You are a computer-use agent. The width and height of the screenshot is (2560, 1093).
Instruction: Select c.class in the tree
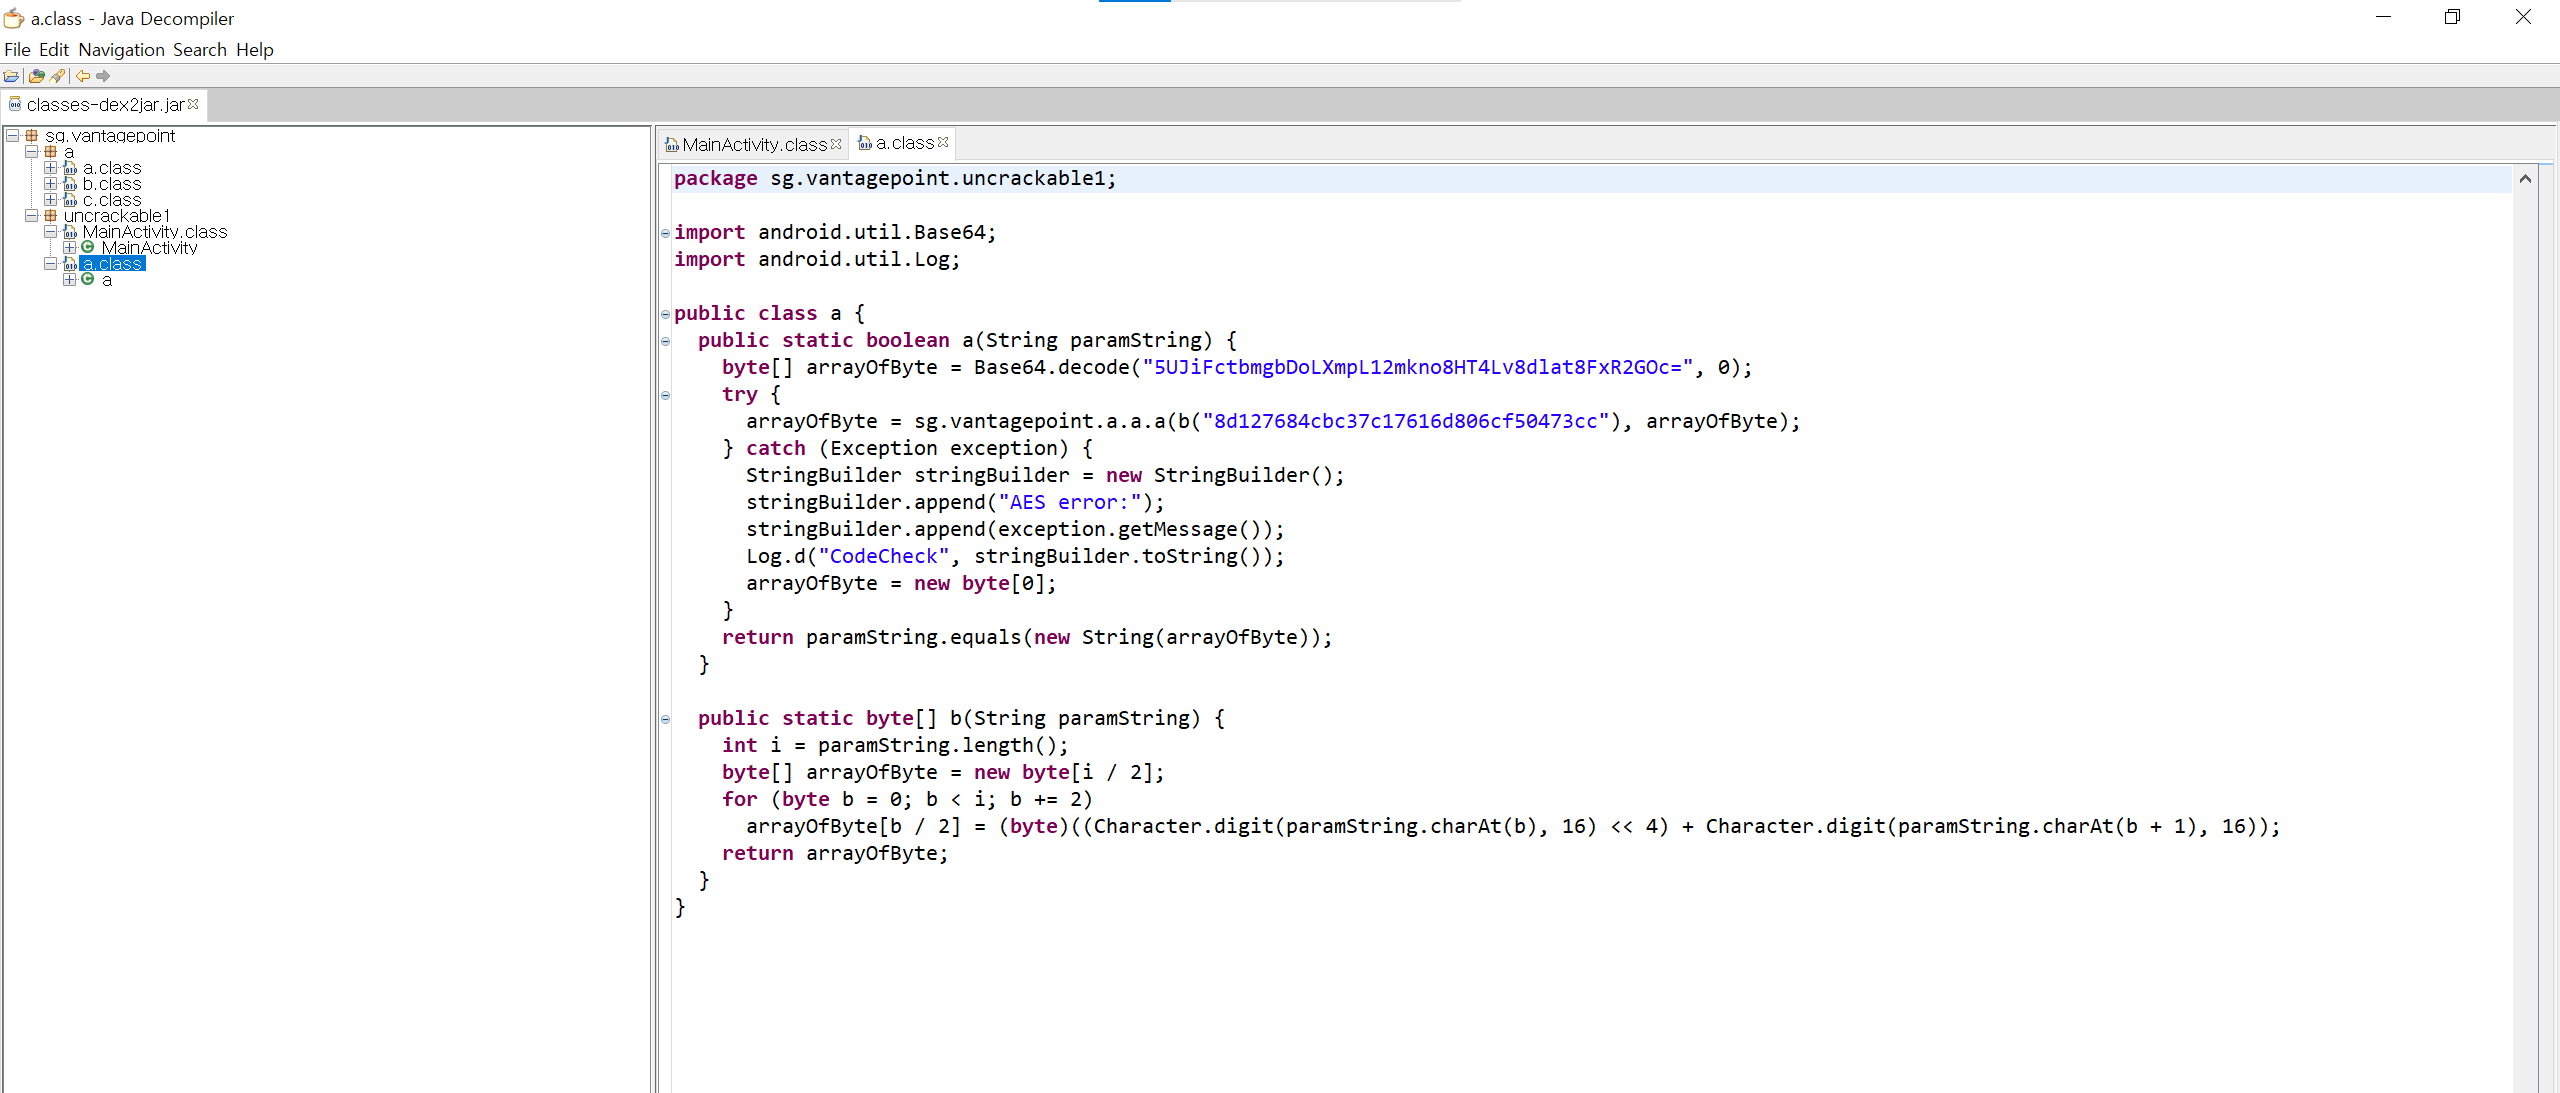[x=112, y=200]
